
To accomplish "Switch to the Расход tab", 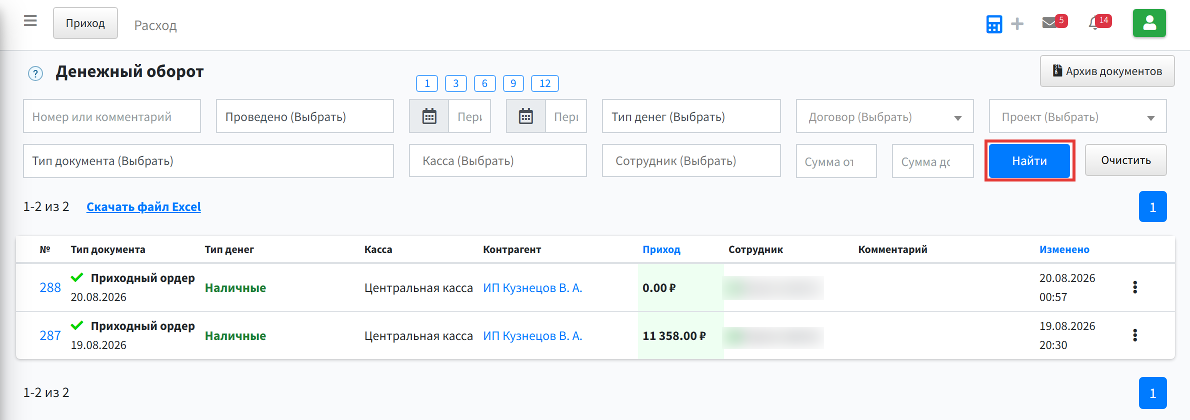I will (156, 25).
